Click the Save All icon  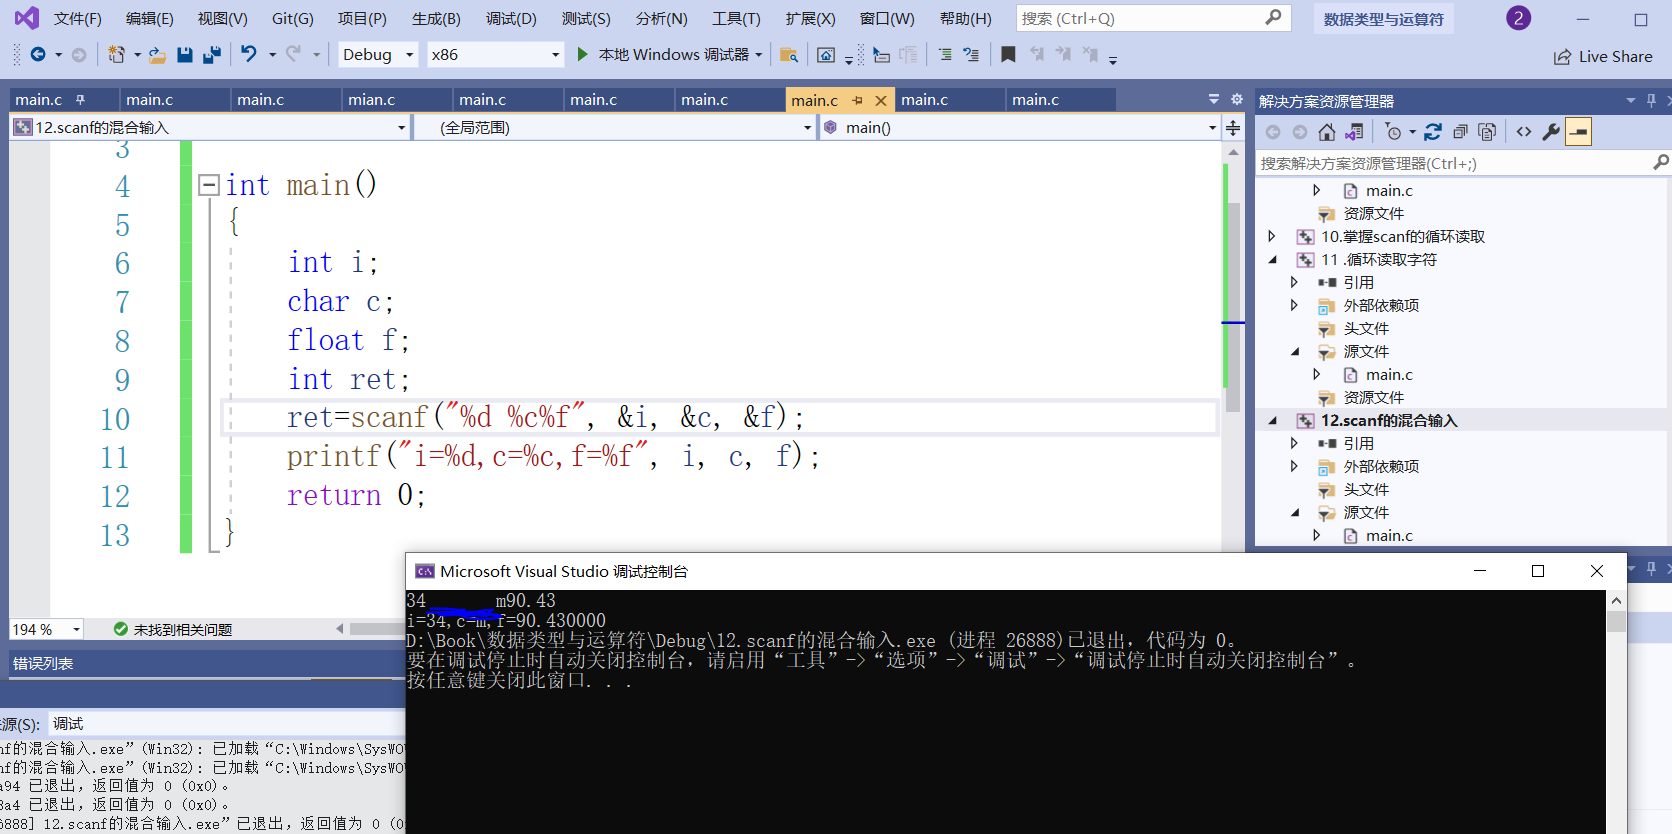tap(212, 55)
